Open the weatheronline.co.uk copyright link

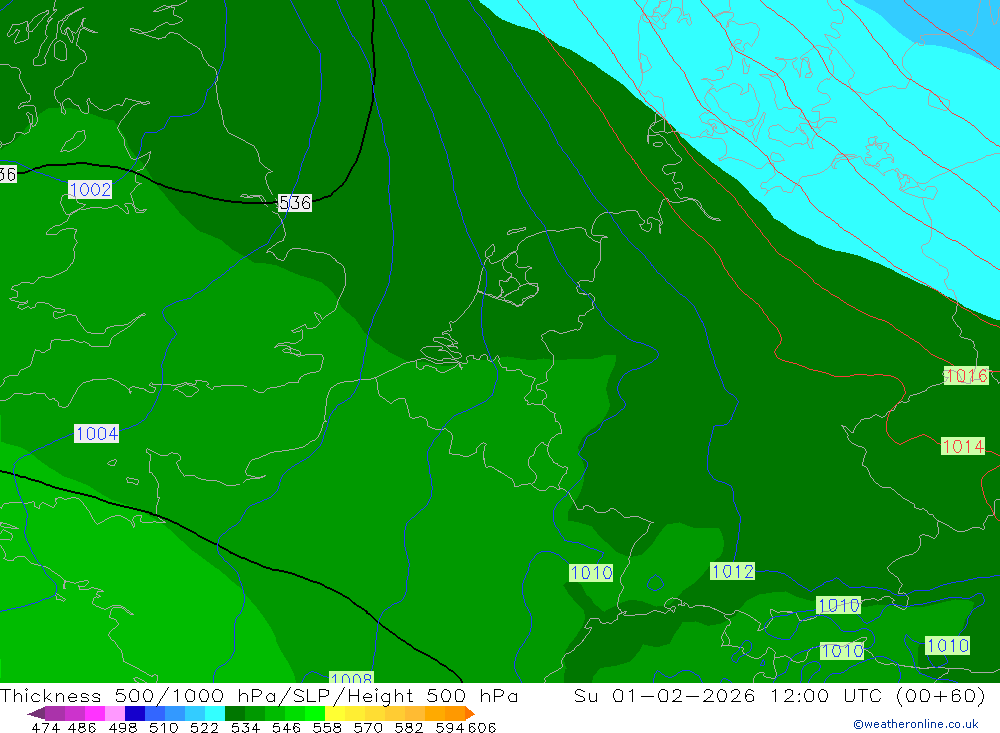916,723
